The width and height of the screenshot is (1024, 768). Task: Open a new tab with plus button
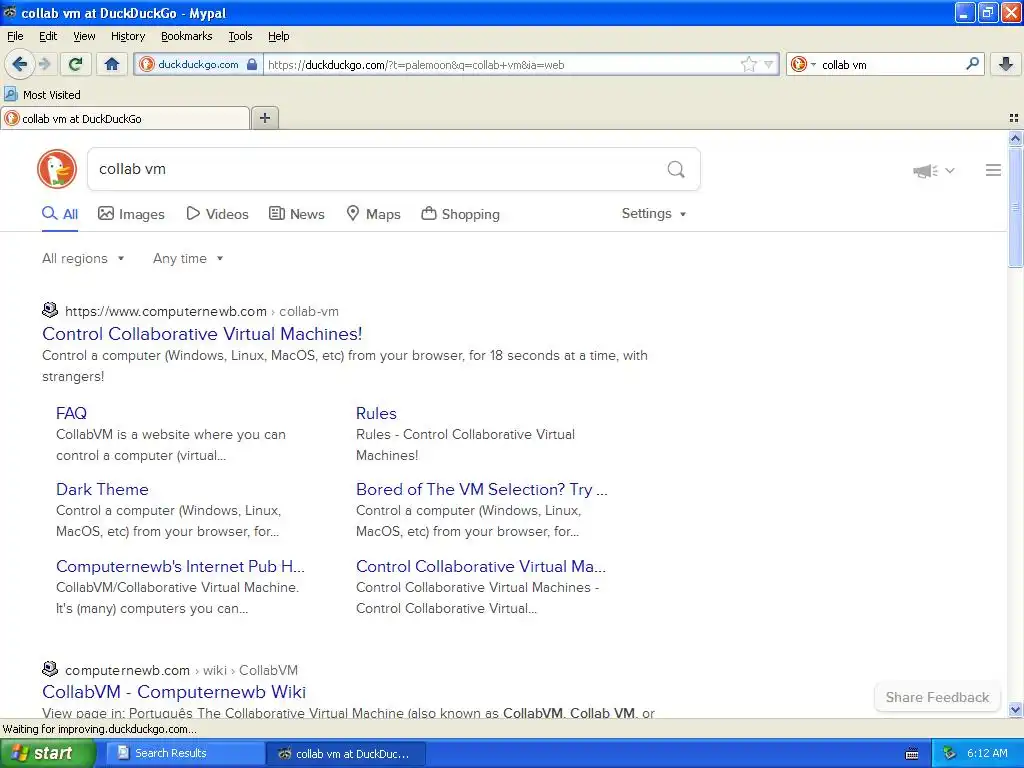264,118
